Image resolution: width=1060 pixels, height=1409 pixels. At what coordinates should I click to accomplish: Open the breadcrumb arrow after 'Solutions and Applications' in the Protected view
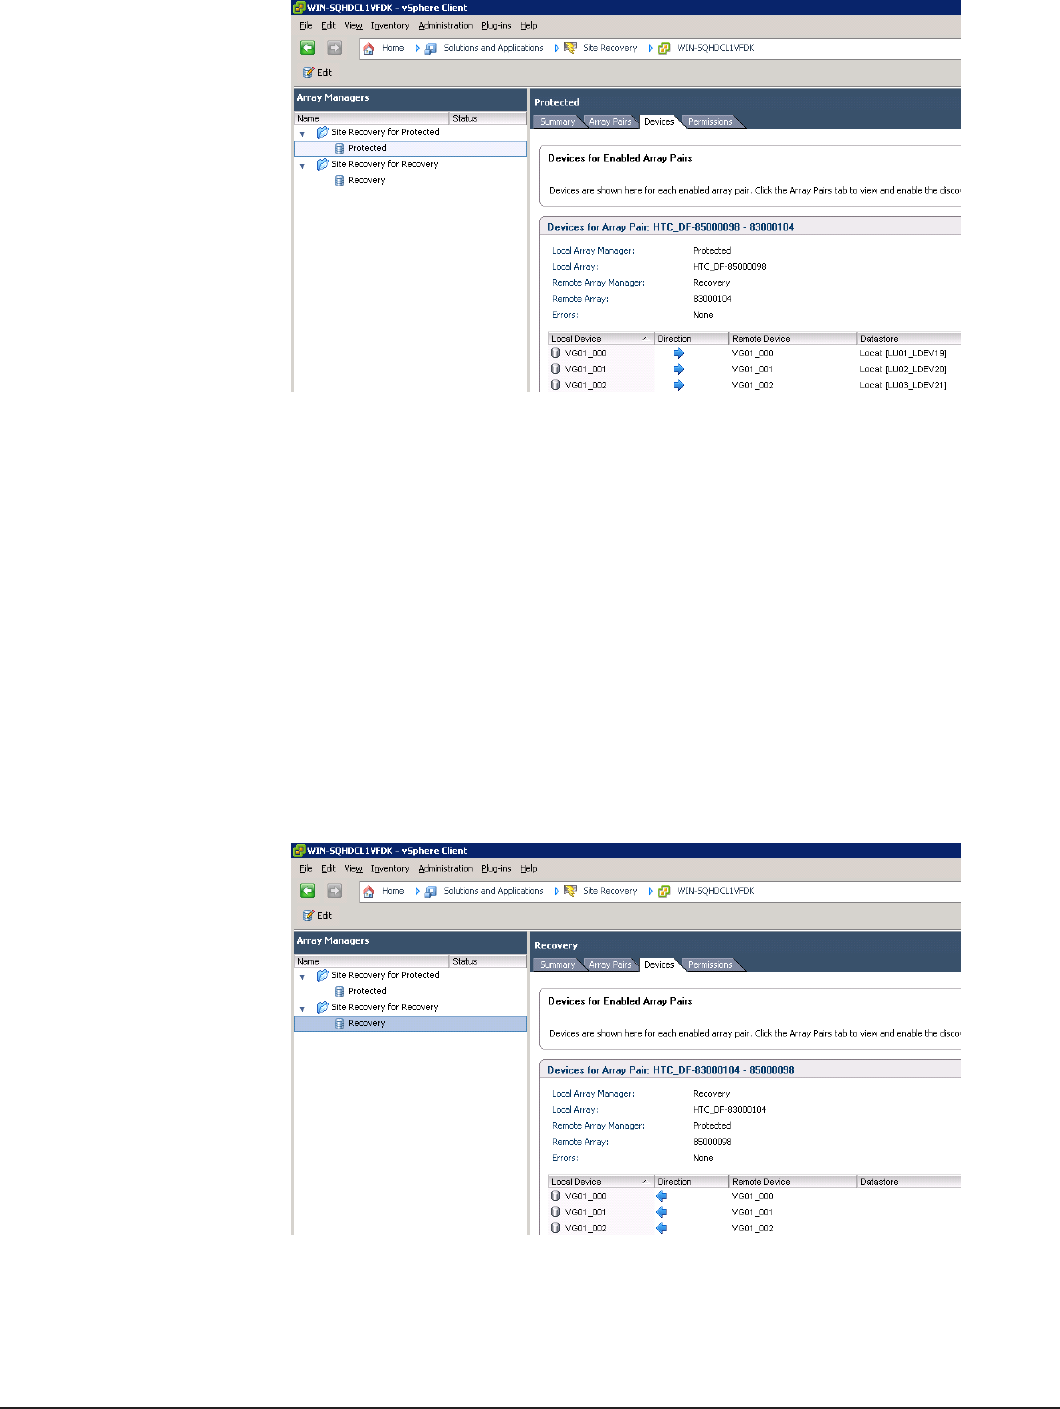tap(557, 48)
